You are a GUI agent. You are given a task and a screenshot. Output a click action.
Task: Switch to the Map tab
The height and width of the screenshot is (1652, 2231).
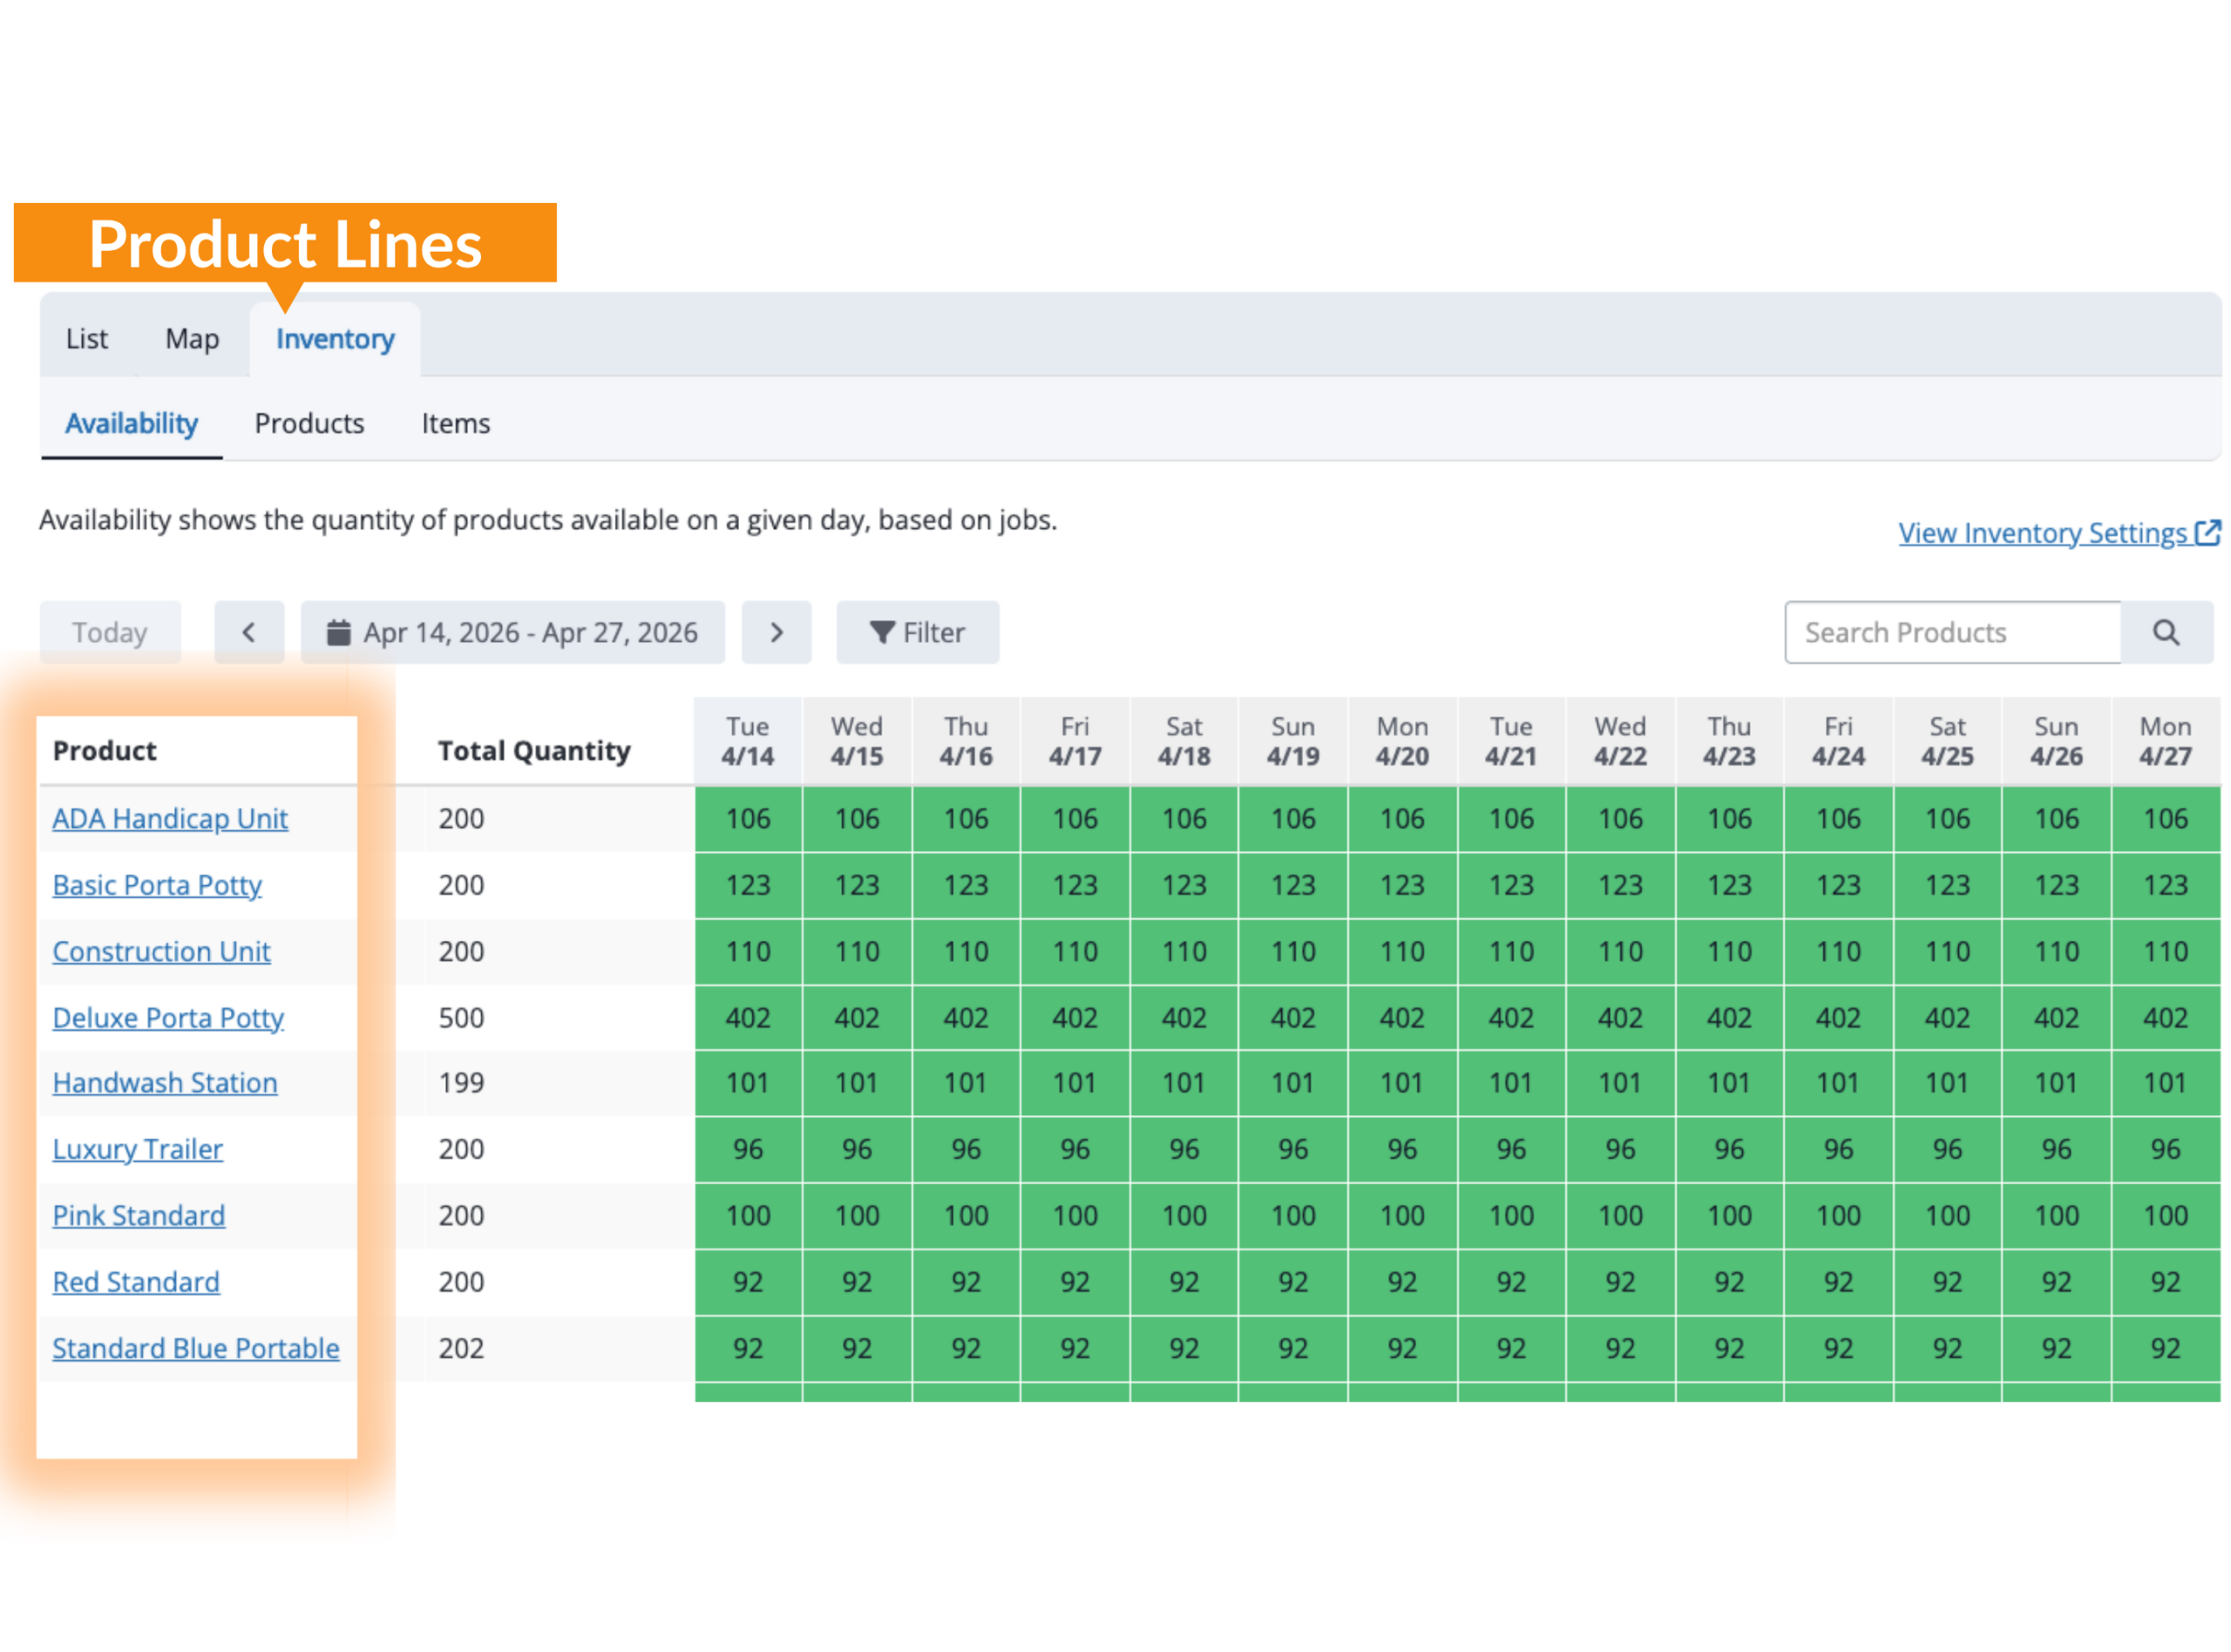point(192,339)
